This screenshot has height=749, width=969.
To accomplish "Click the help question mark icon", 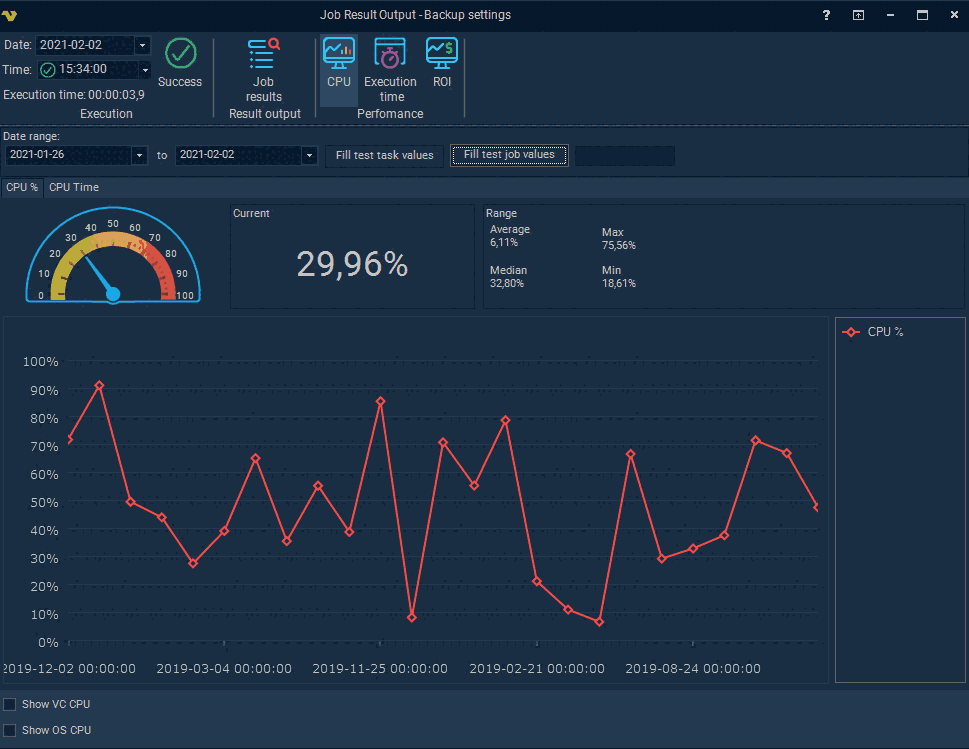I will pyautogui.click(x=826, y=15).
